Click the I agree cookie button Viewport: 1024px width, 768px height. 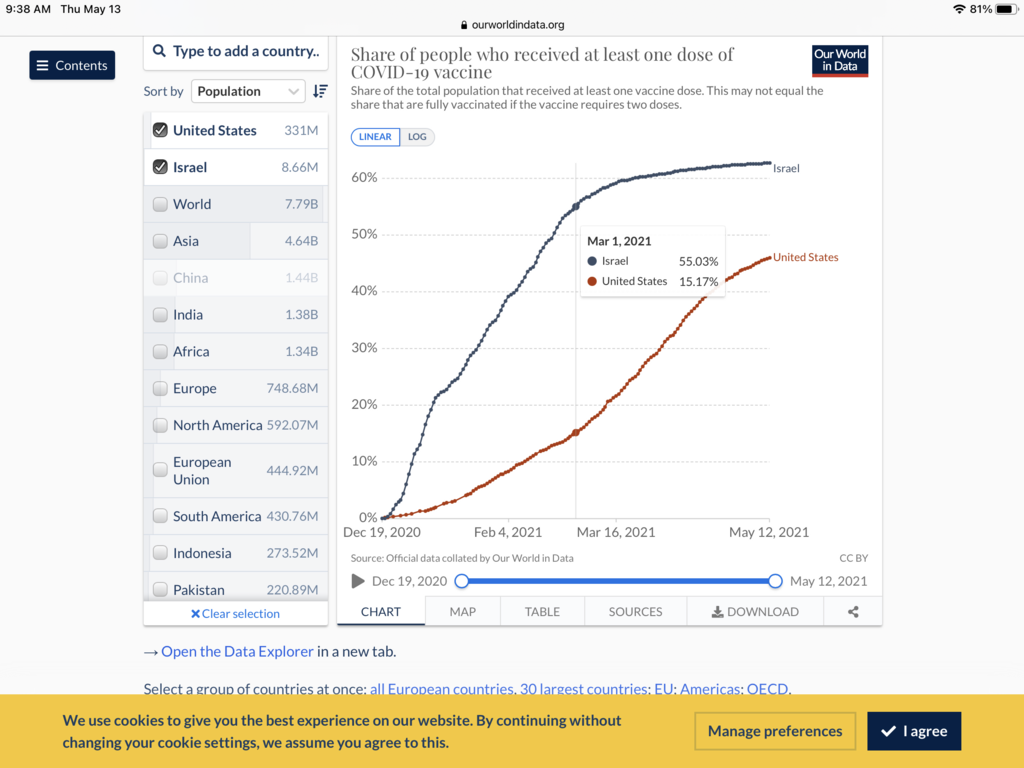913,731
